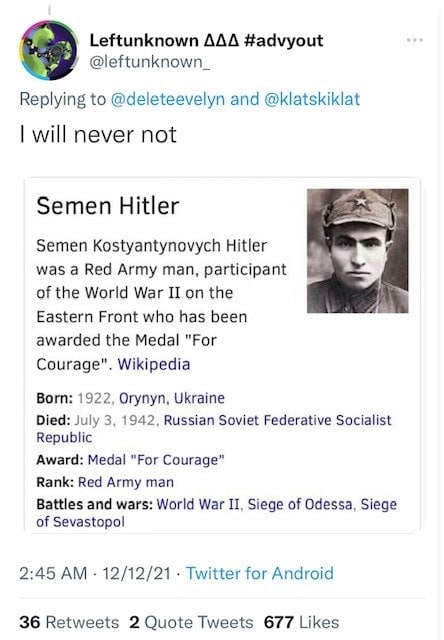This screenshot has height=640, width=444.
Task: Open the Medal "For Courage" award link
Action: pyautogui.click(x=156, y=460)
